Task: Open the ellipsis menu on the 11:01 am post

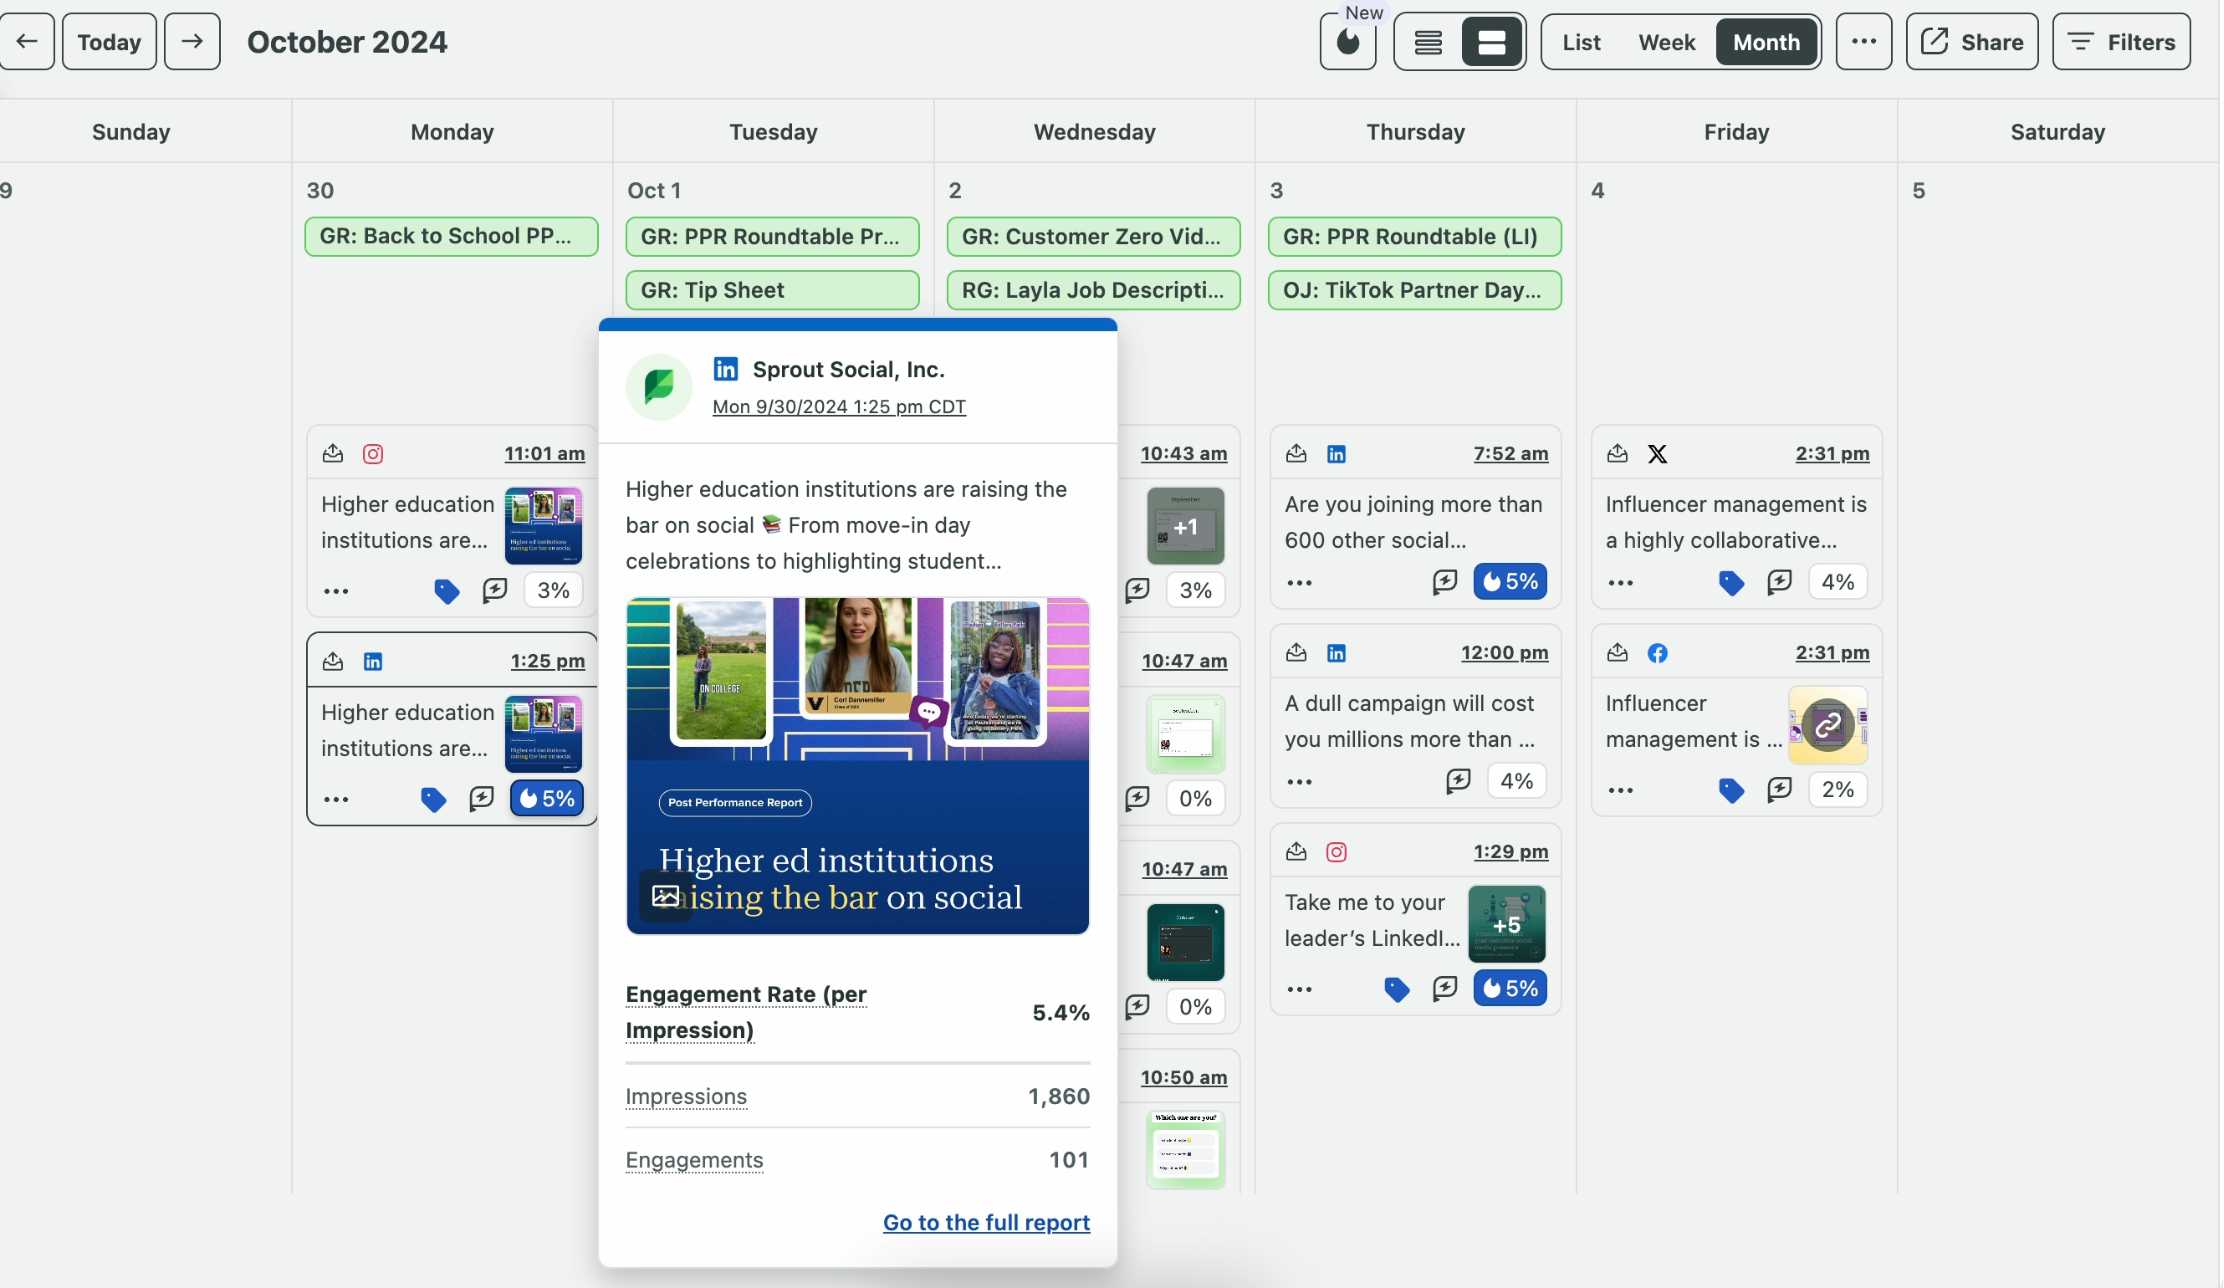Action: [x=336, y=591]
